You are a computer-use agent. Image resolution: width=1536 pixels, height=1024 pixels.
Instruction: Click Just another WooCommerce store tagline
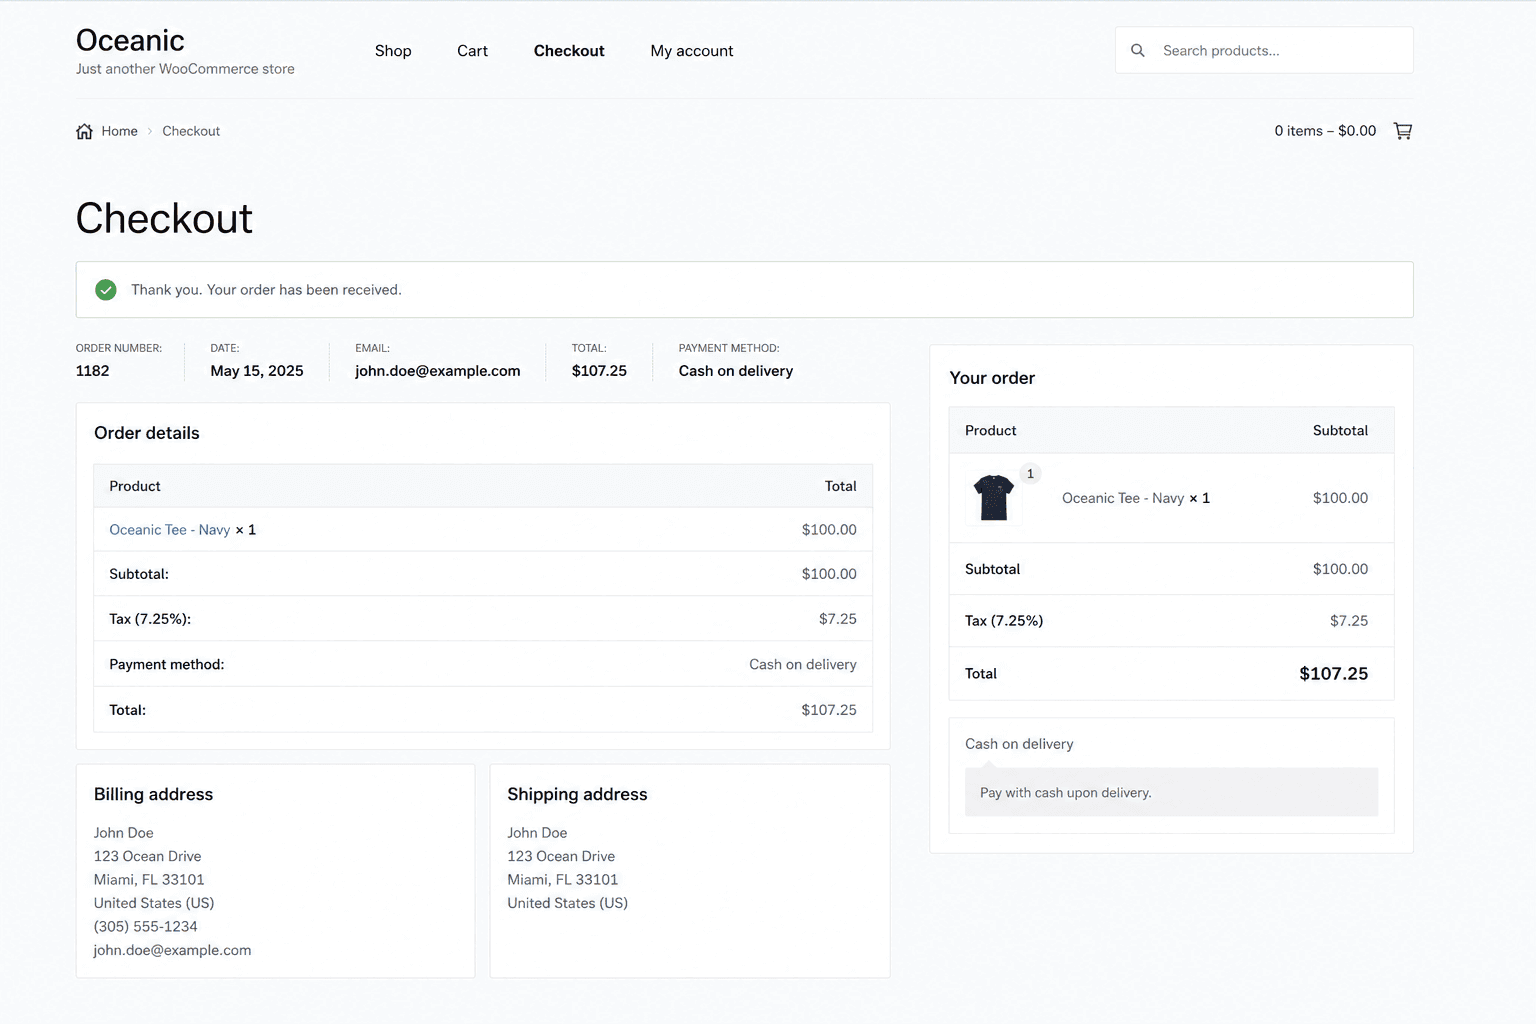pos(185,69)
